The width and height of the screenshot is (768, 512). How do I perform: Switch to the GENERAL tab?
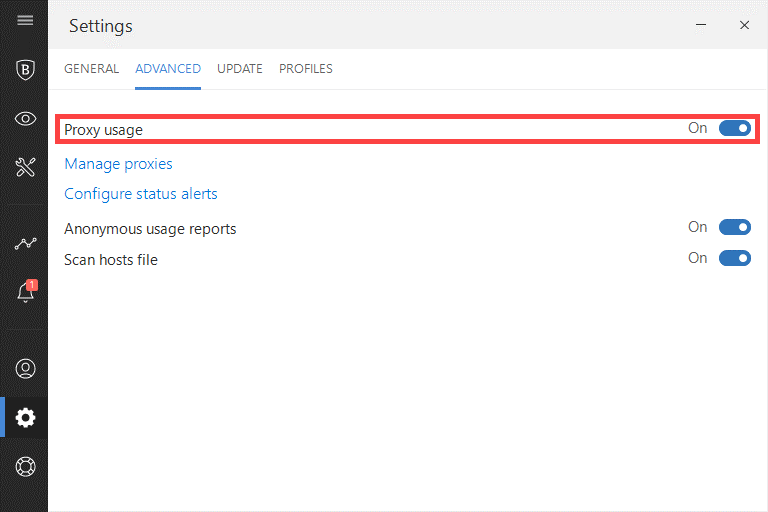coord(92,69)
